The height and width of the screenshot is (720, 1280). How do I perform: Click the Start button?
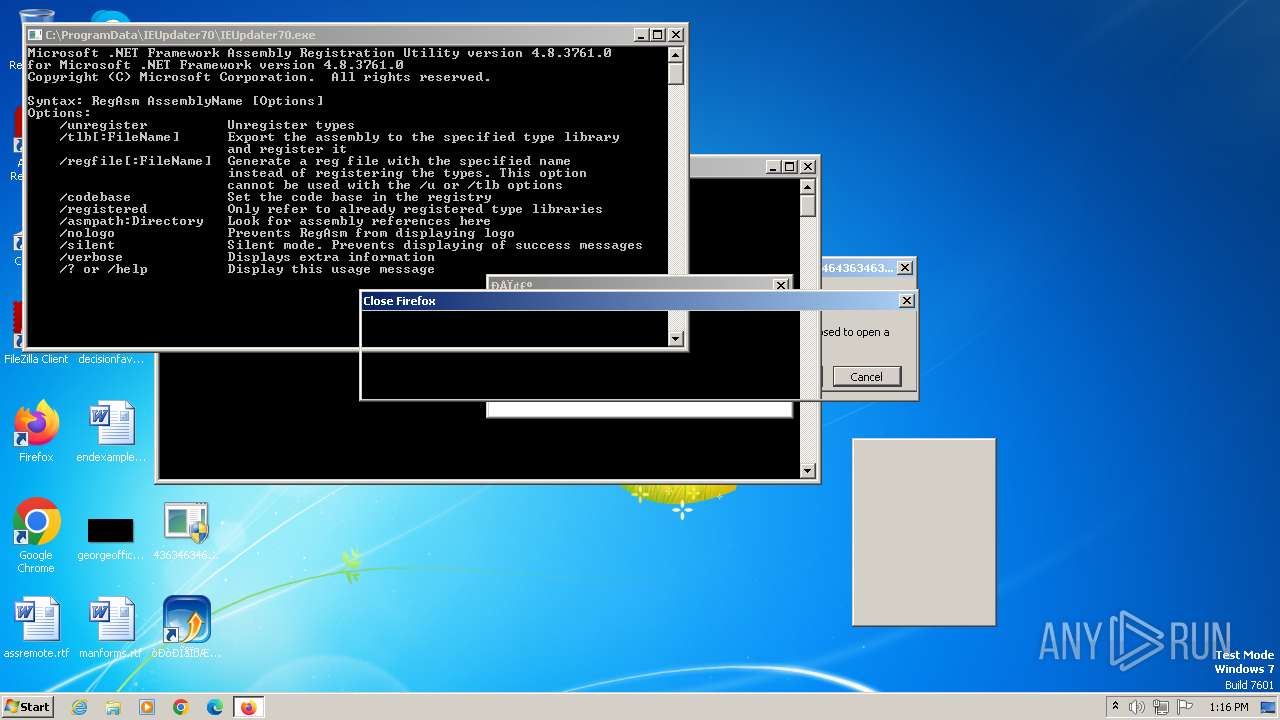[28, 707]
